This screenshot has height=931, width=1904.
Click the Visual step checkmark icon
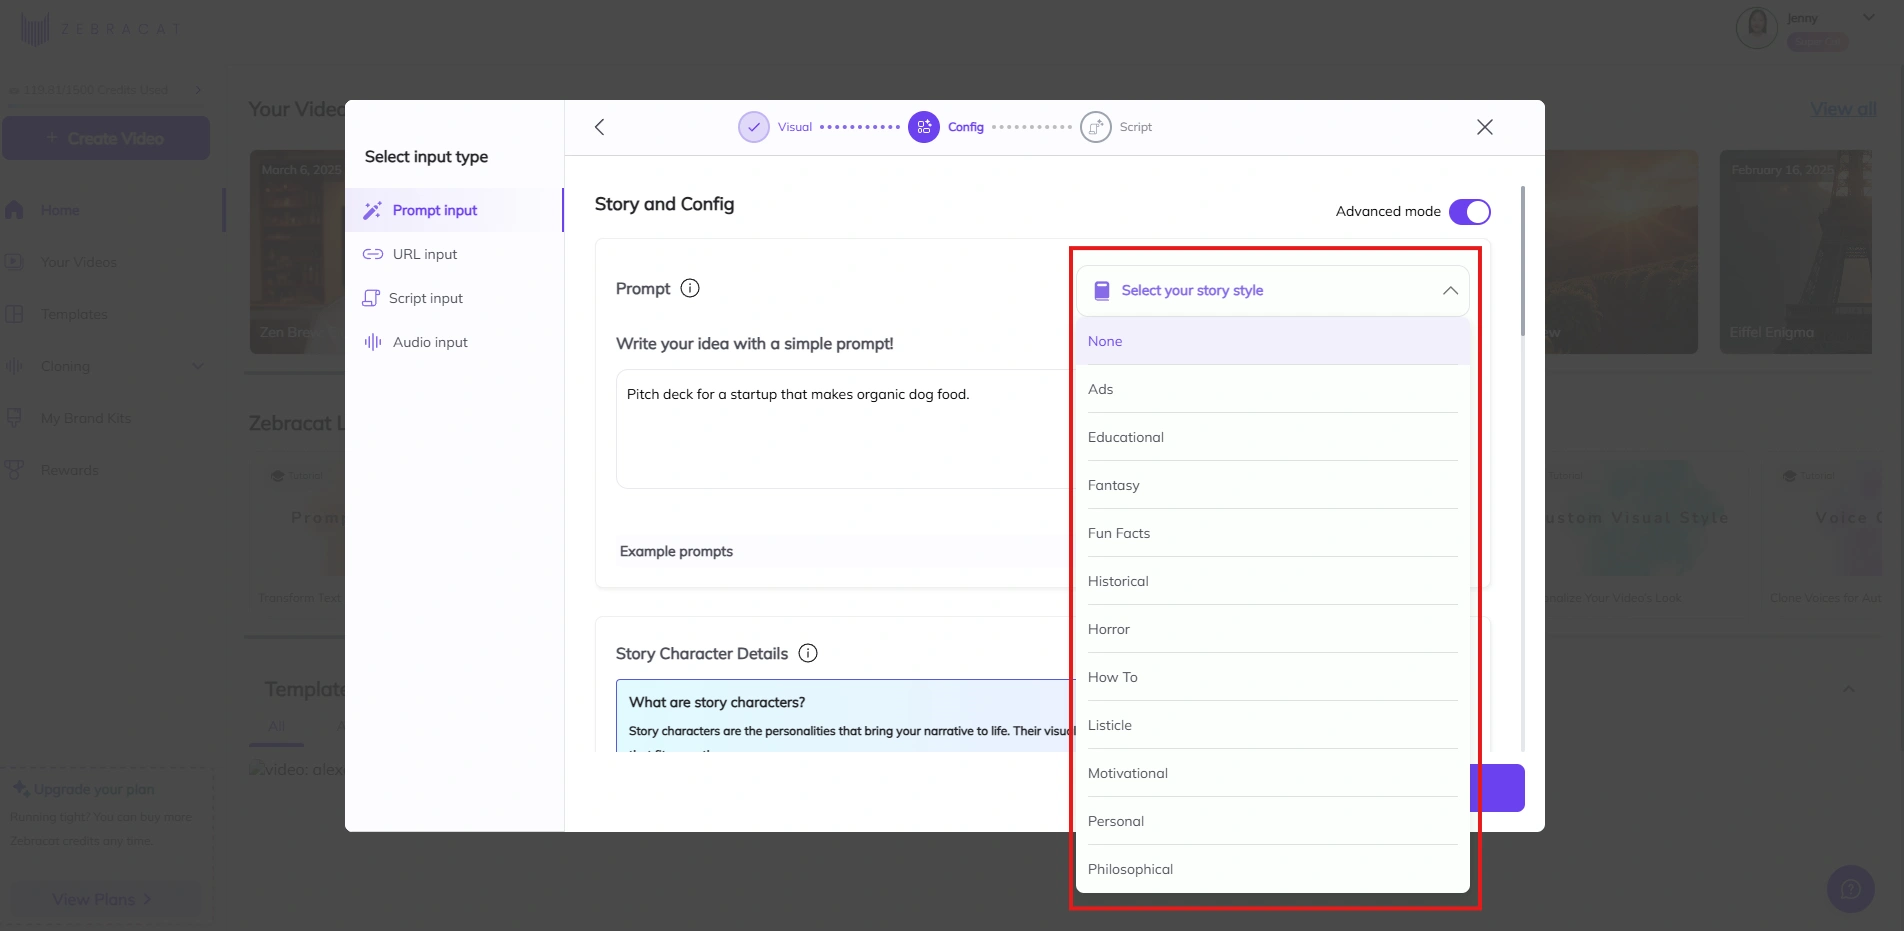754,127
